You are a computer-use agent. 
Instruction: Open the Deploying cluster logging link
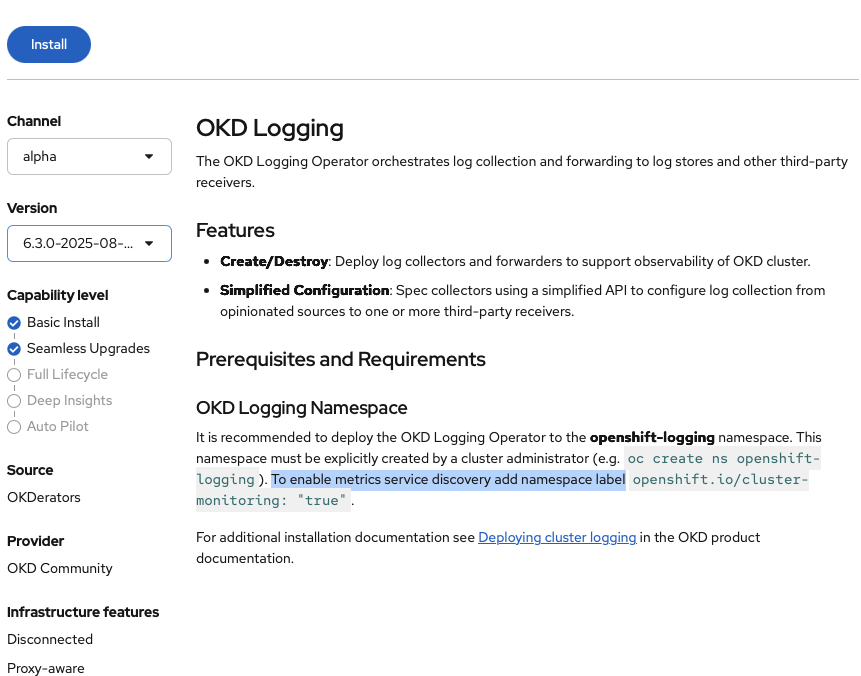(x=557, y=537)
